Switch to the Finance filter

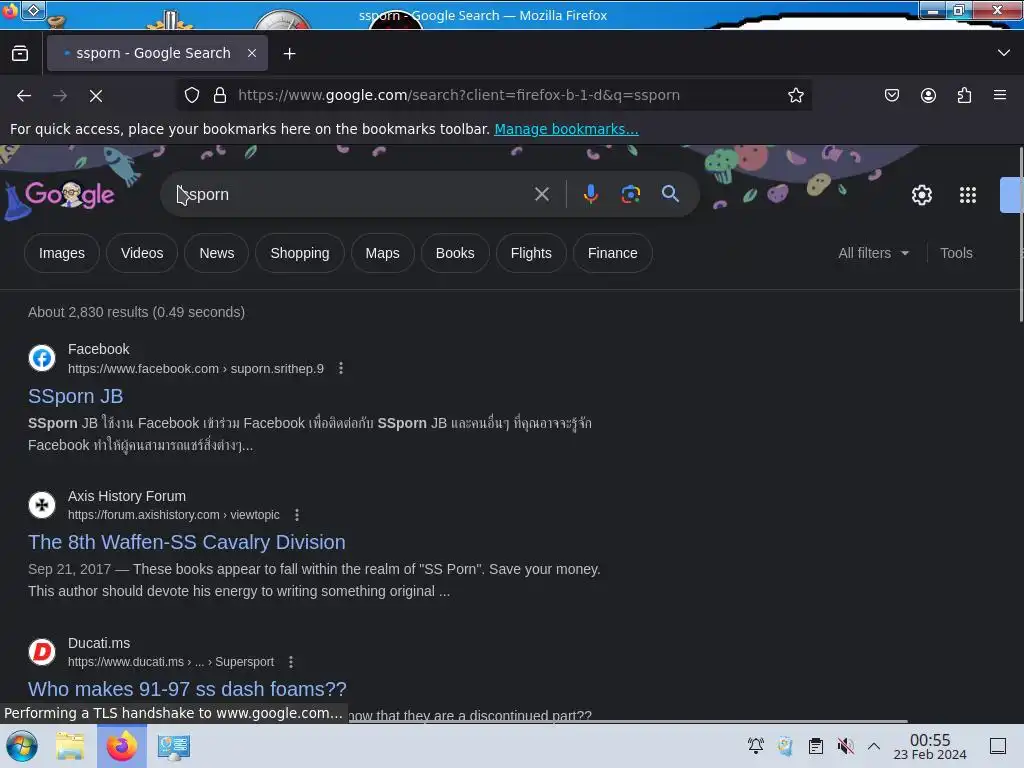(613, 253)
